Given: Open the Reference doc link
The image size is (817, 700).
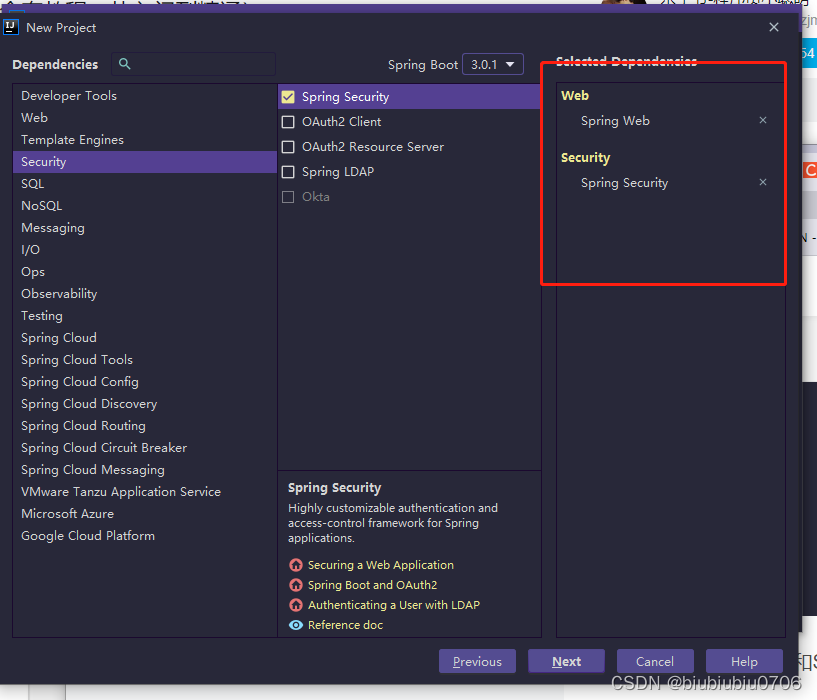Looking at the screenshot, I should tap(345, 625).
